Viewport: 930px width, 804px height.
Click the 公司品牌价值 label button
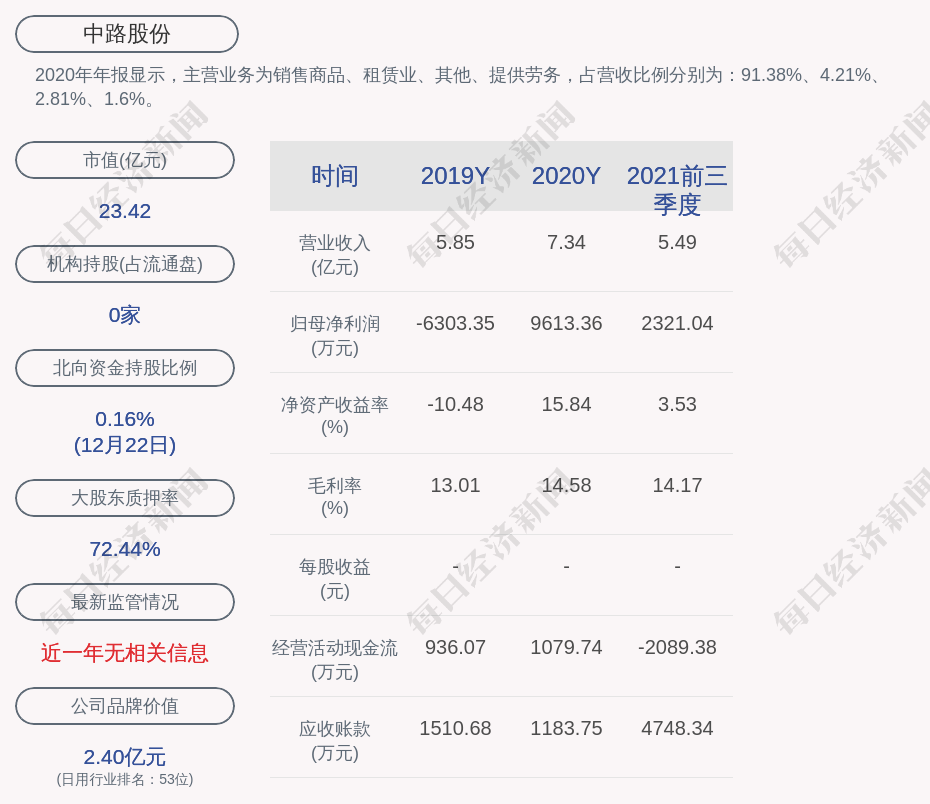(x=125, y=706)
